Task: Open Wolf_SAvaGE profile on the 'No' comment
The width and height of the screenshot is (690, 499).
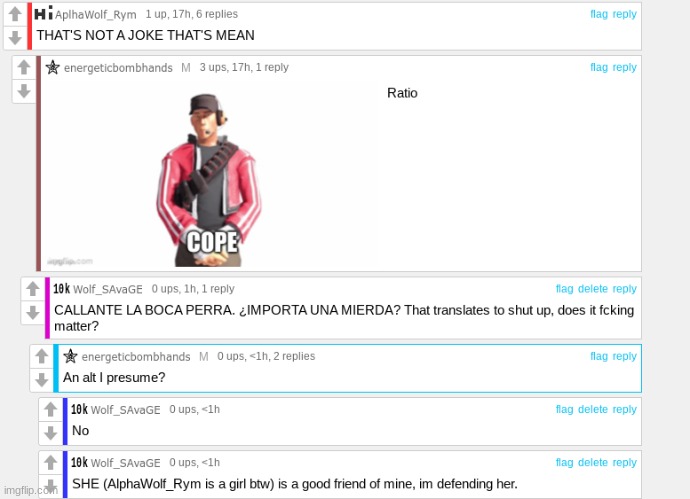Action: click(125, 410)
